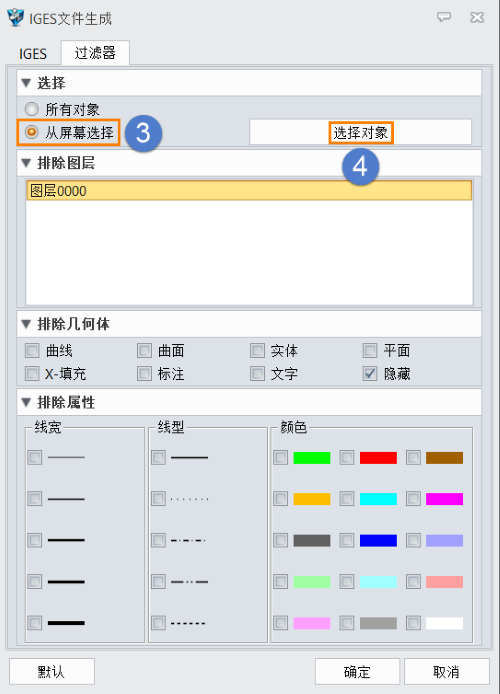Collapse the 排除图层 section
Viewport: 500px width, 694px height.
click(26, 163)
